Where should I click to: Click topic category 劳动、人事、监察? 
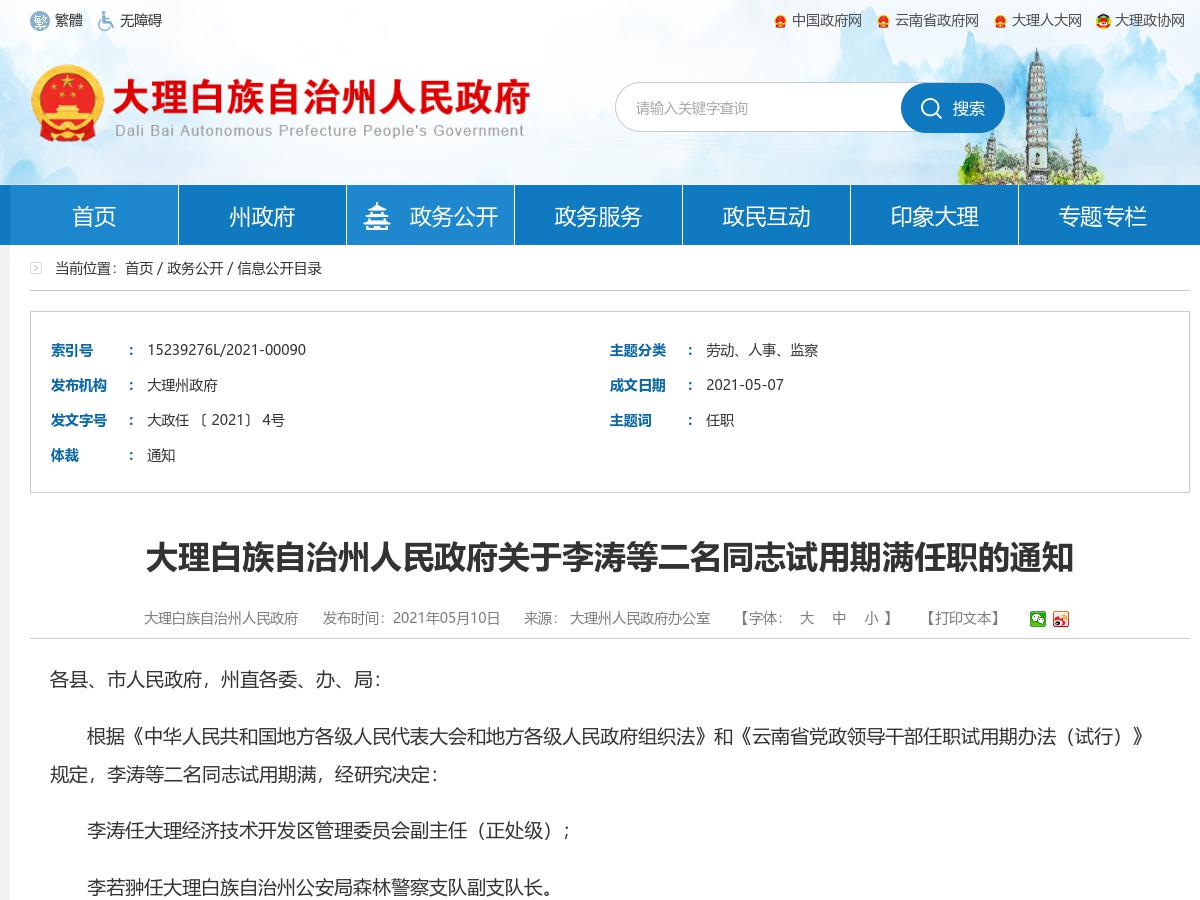tap(762, 350)
